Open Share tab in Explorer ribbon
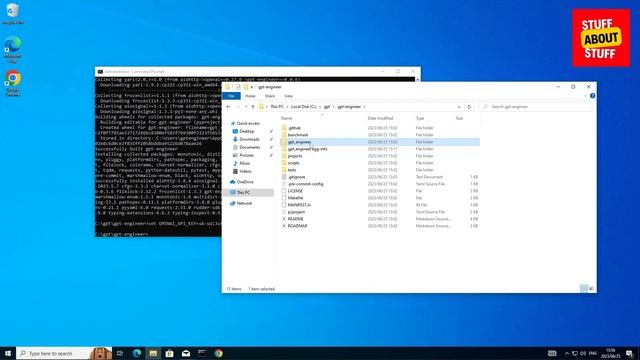Viewport: 640px width, 360px height. click(269, 96)
